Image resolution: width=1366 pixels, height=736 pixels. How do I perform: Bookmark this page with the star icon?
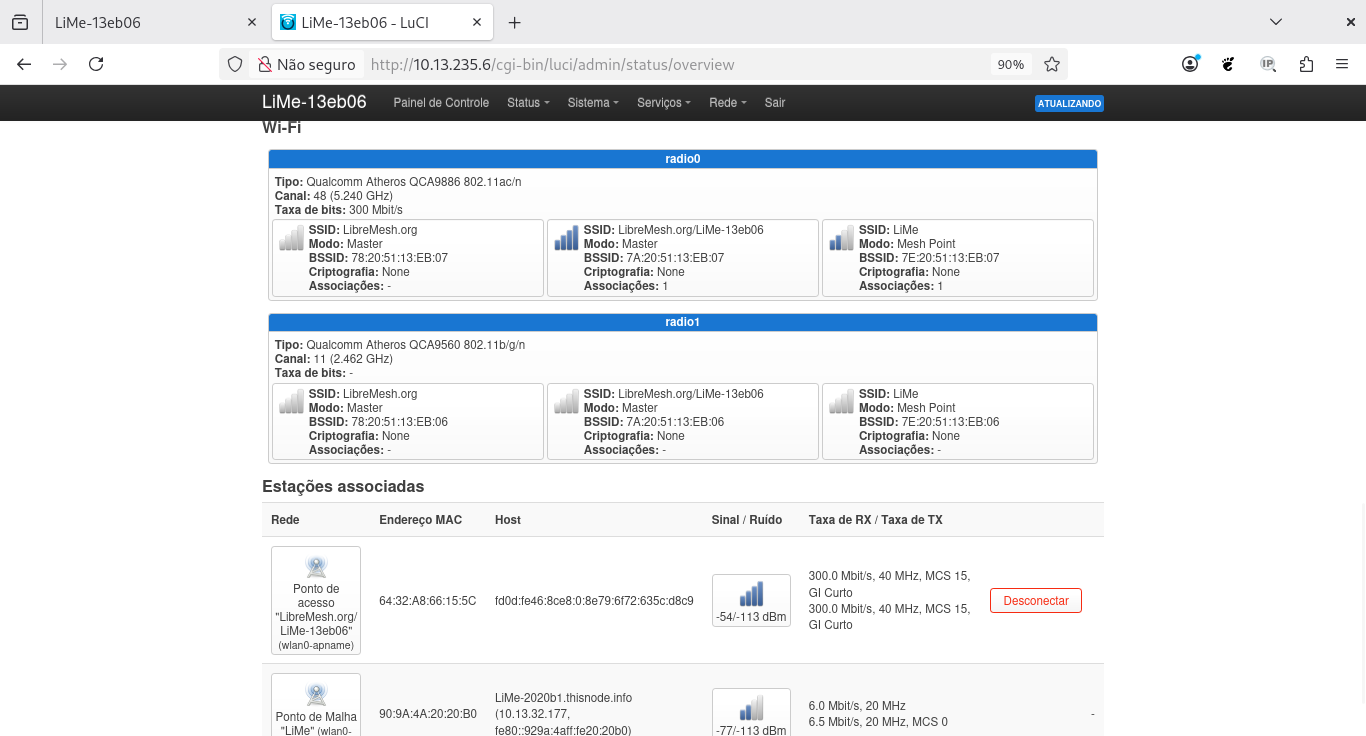tap(1052, 64)
